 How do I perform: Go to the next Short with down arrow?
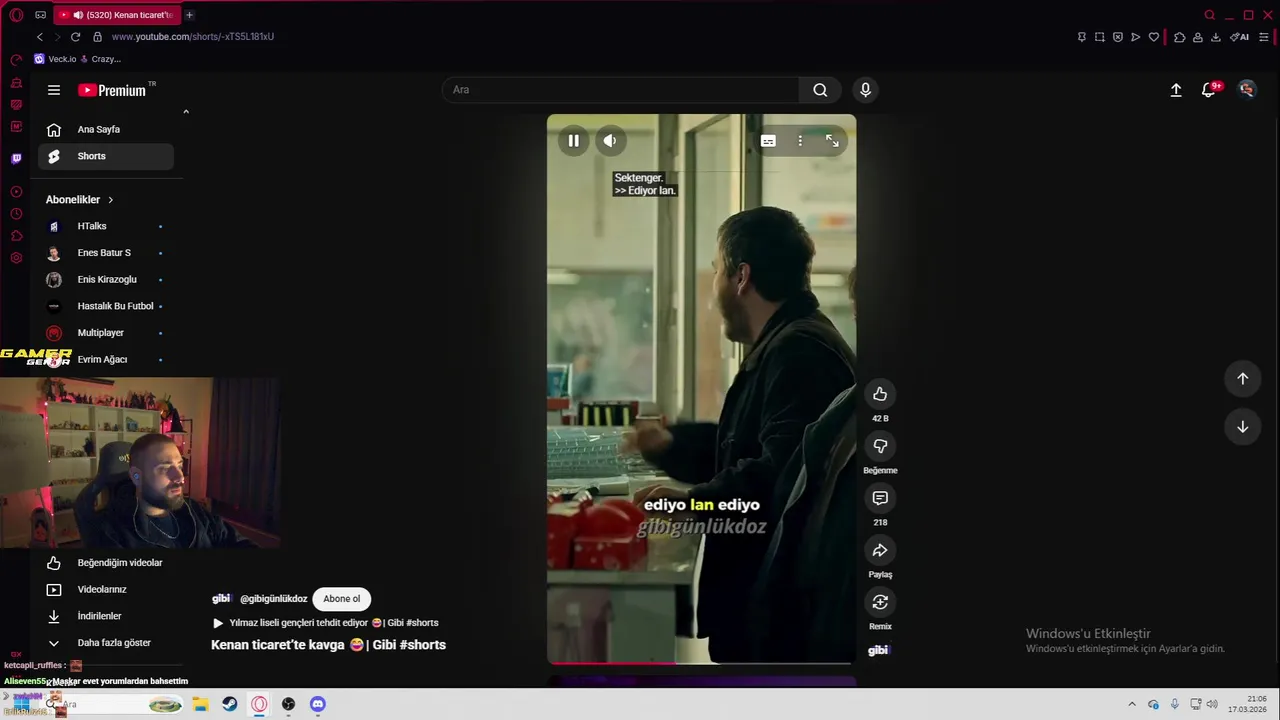click(x=1242, y=427)
